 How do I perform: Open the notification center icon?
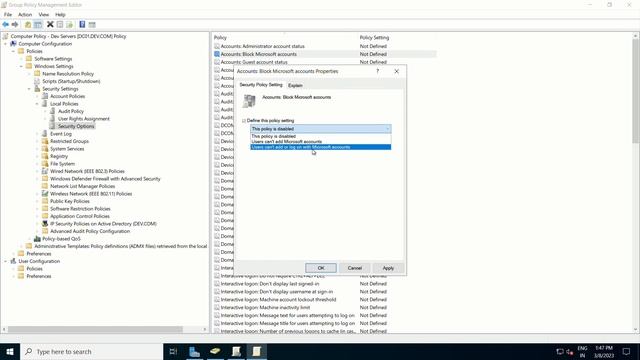tap(627, 351)
